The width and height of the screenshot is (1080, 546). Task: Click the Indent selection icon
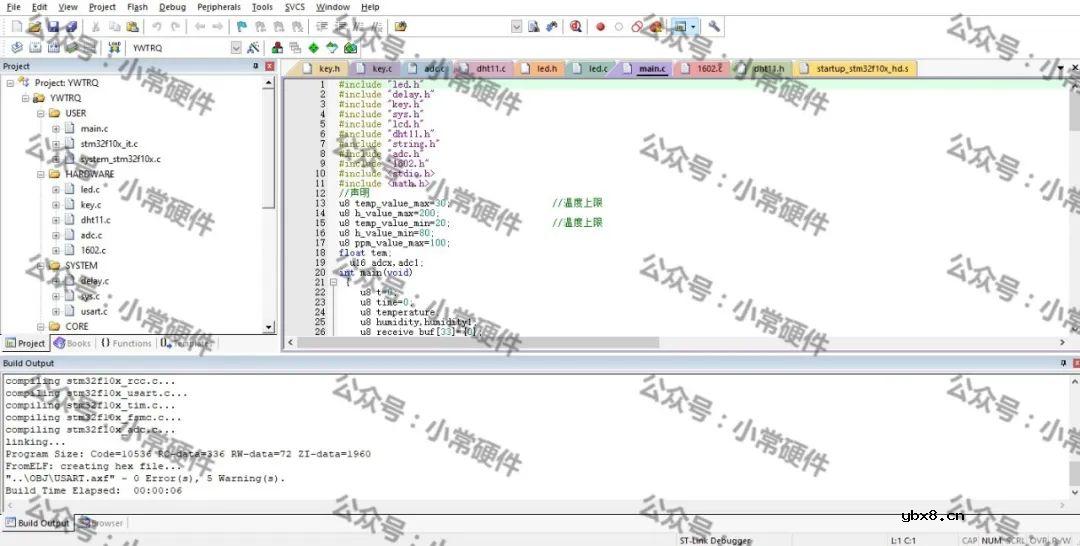point(322,27)
